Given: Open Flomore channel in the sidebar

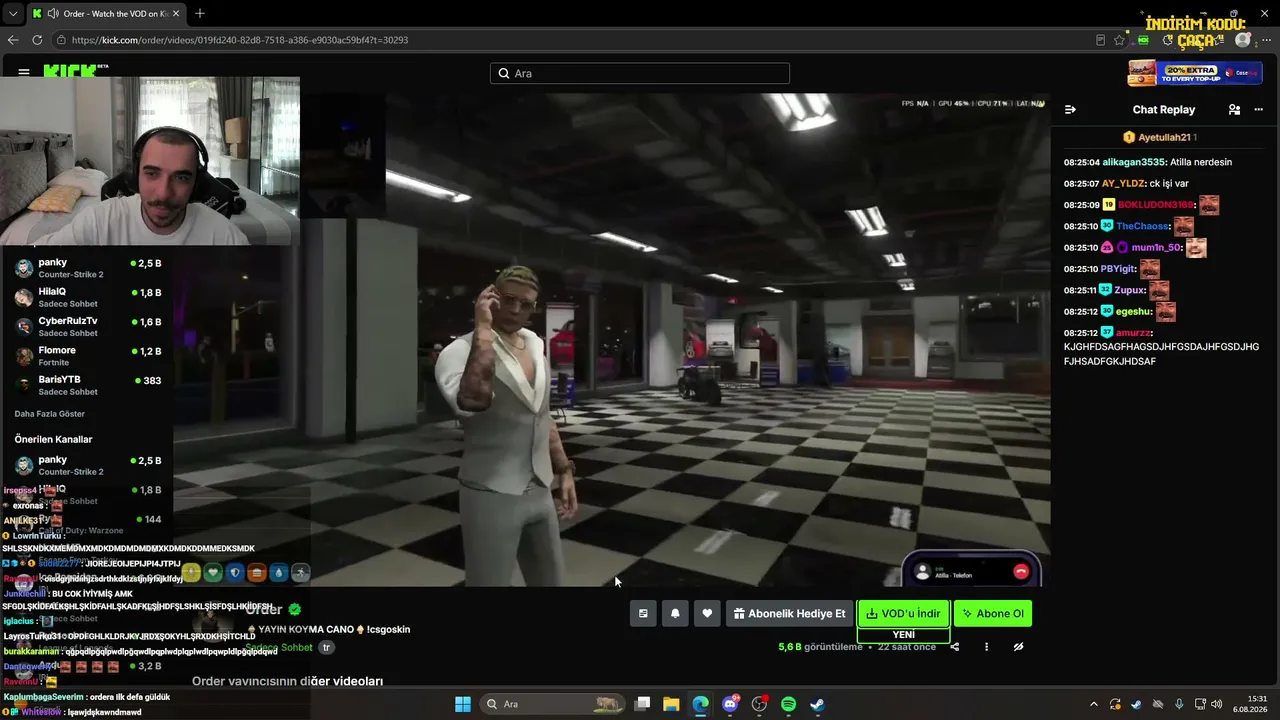Looking at the screenshot, I should click(x=88, y=357).
